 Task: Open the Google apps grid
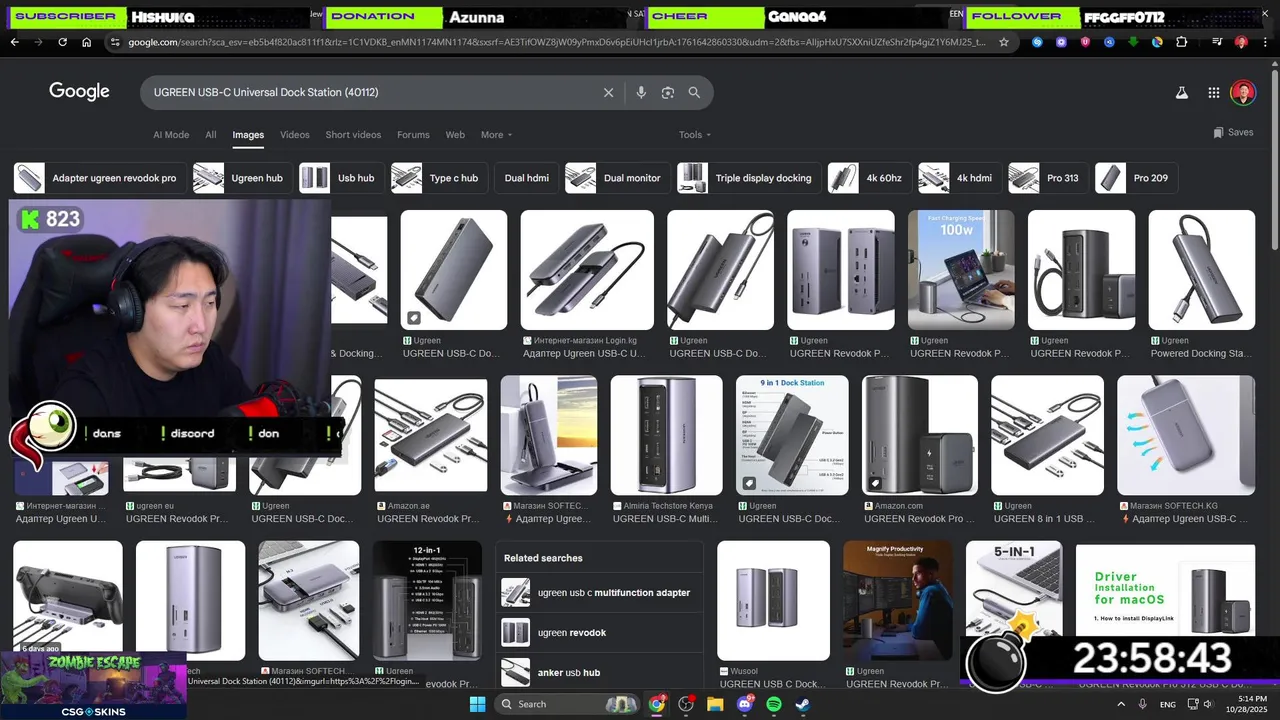[1213, 92]
